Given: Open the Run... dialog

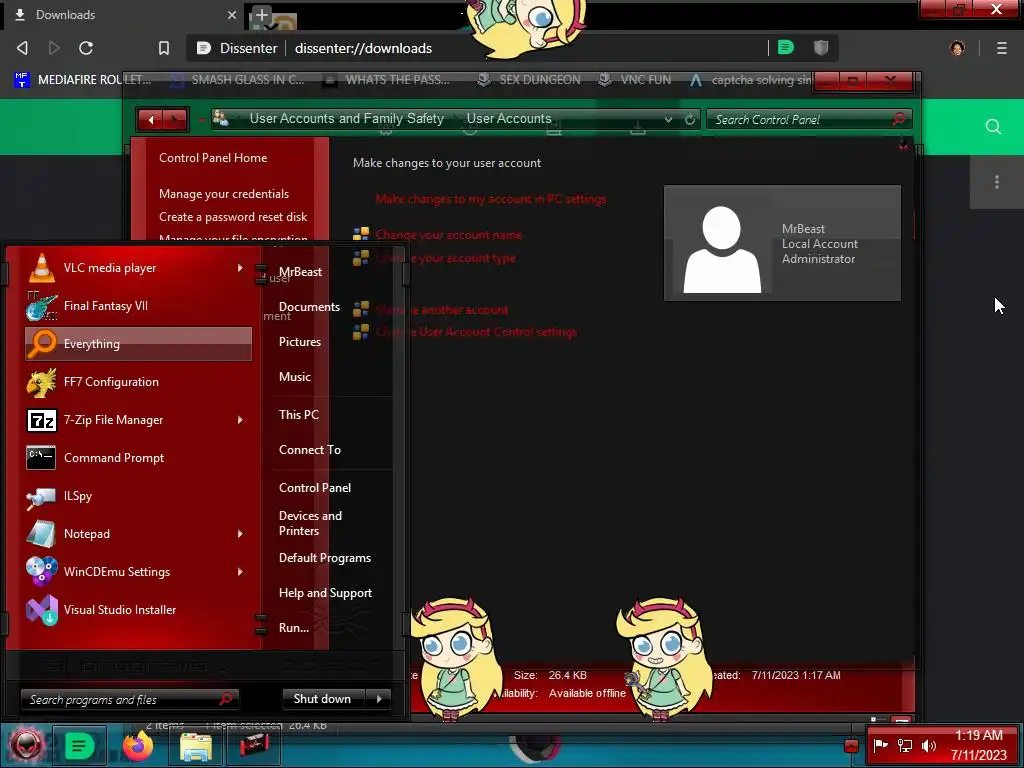Looking at the screenshot, I should coord(294,628).
